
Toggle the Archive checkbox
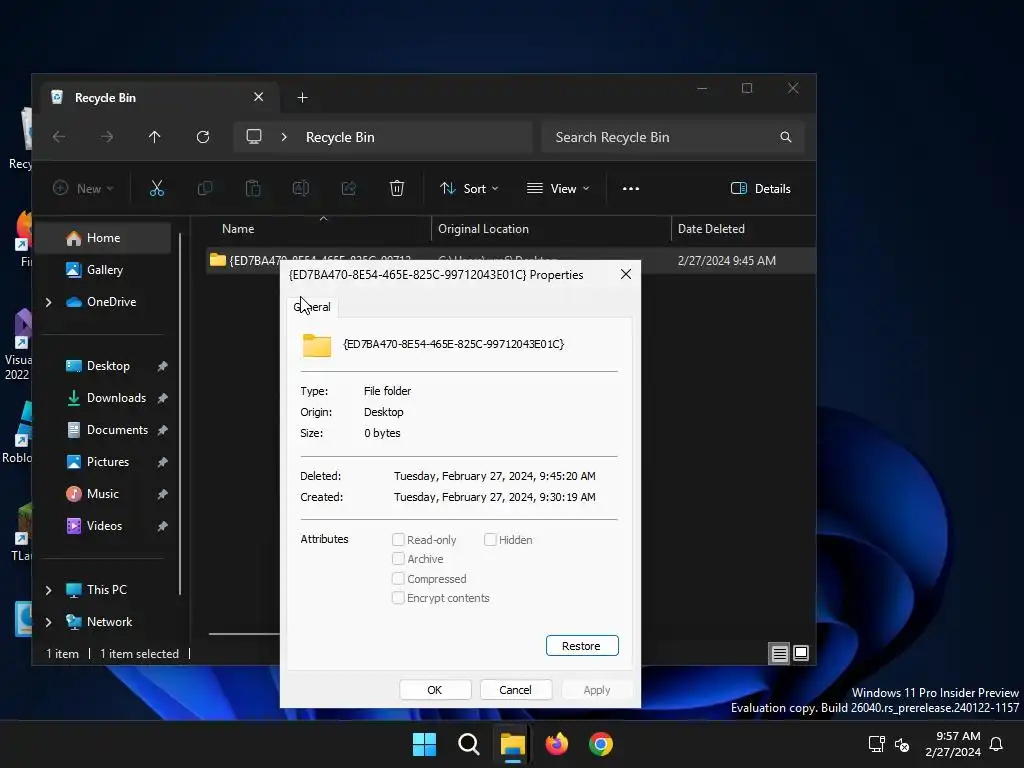(x=398, y=559)
